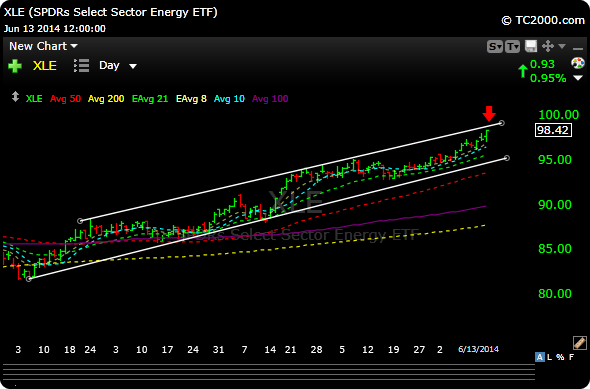Screen dimensions: 590x389
Task: Click the 85.00 price axis label
Action: [x=555, y=249]
